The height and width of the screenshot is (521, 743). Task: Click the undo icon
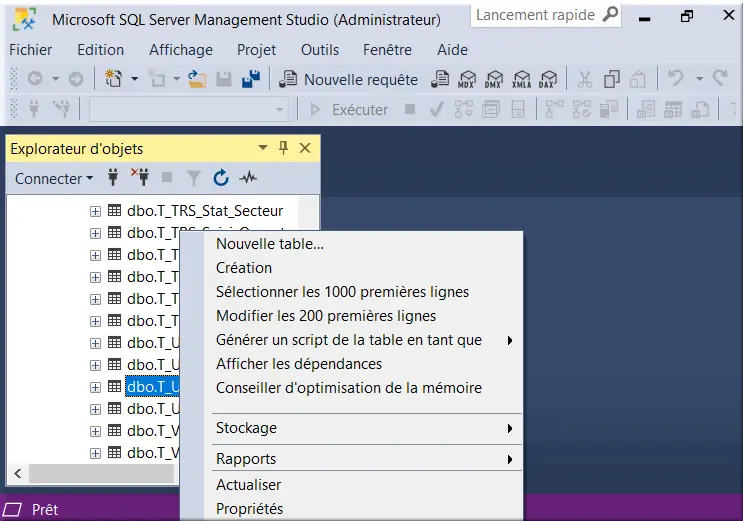pos(676,78)
